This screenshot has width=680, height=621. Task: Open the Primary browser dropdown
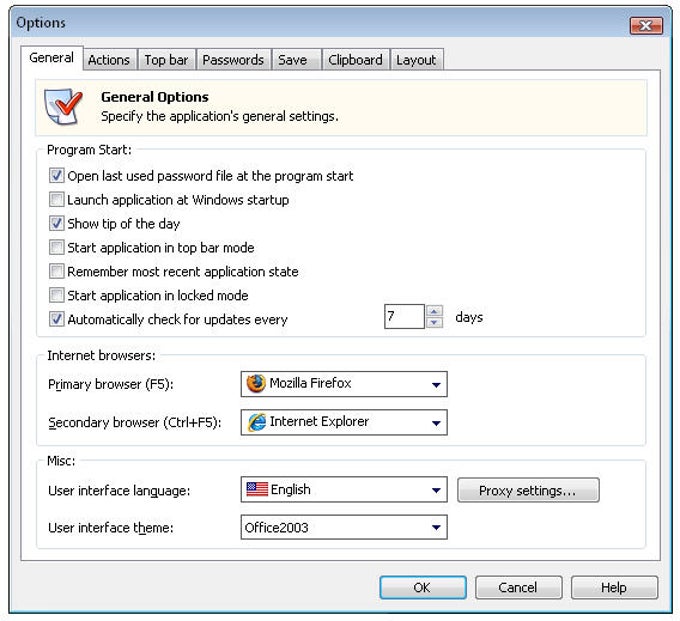(x=436, y=384)
